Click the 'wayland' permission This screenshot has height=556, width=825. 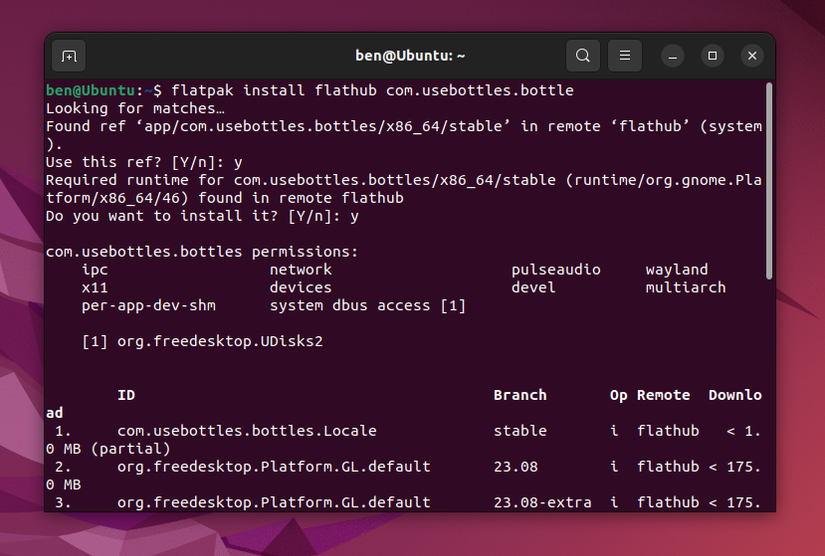[677, 270]
